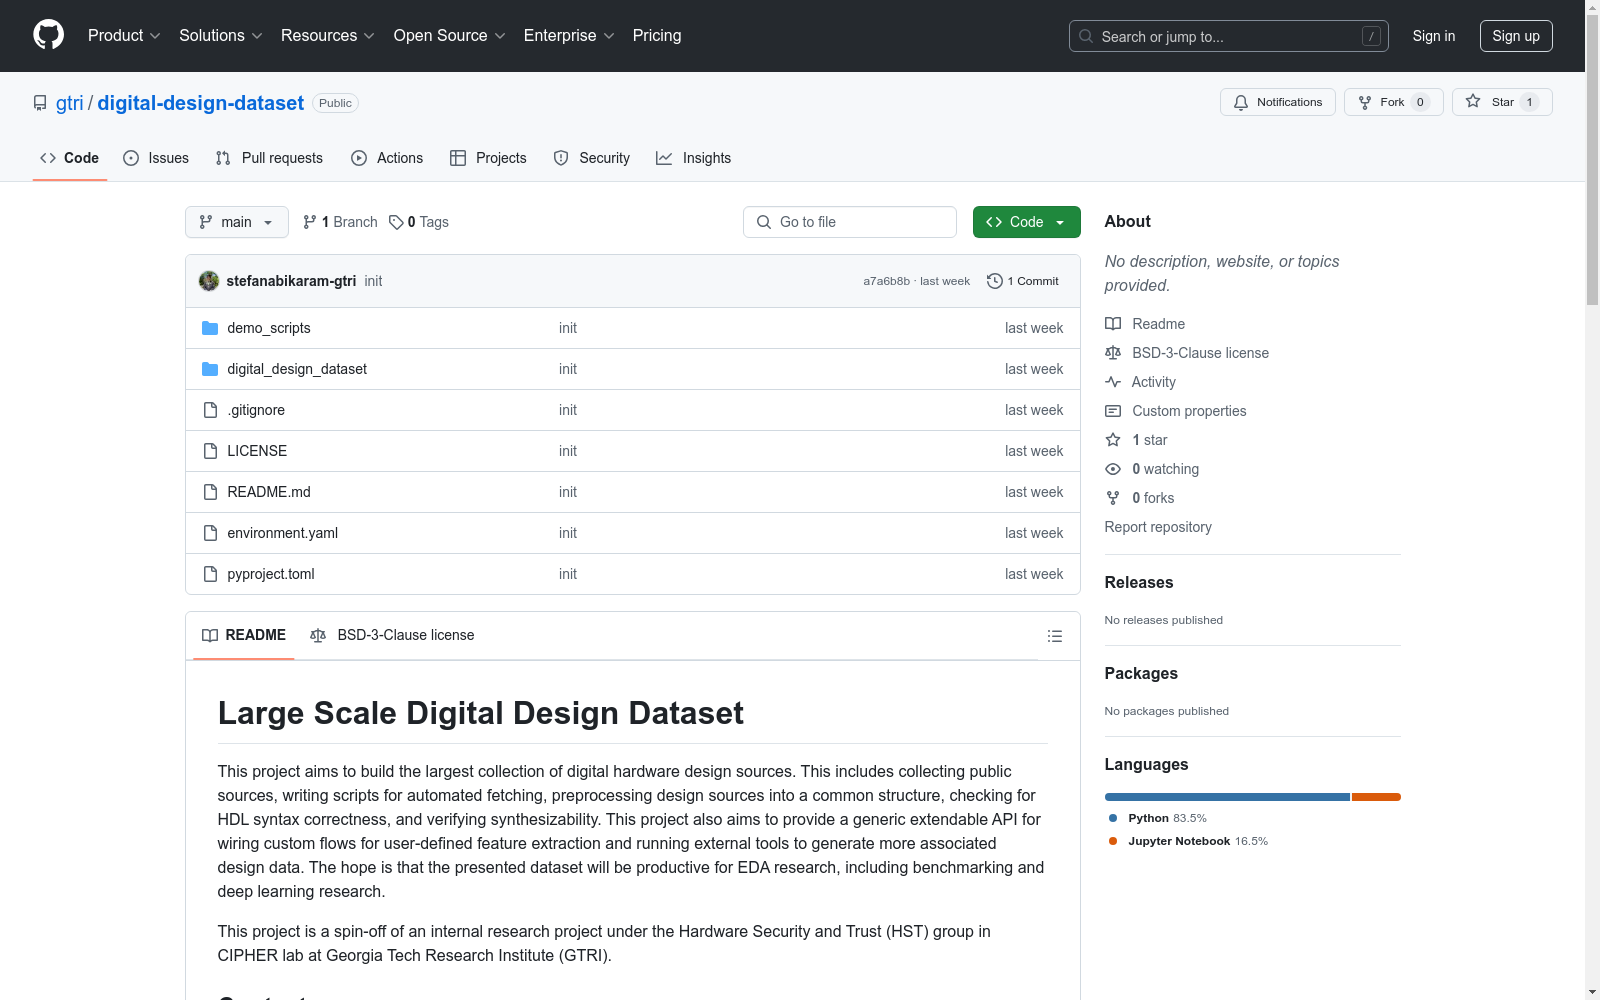1600x1000 pixels.
Task: Open the Packages heading link
Action: (x=1141, y=673)
